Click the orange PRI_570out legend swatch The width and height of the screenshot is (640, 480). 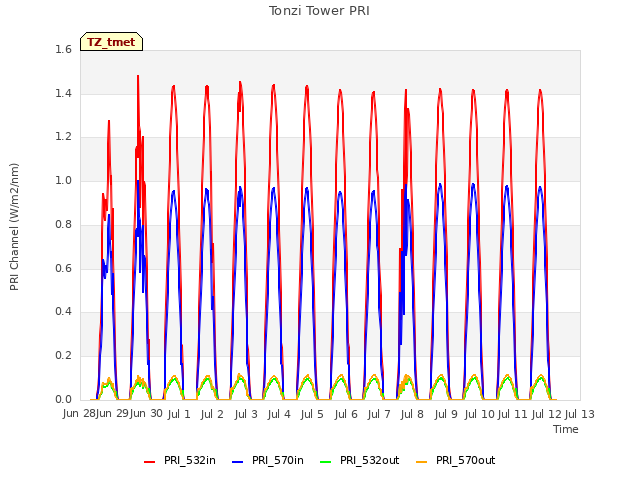coord(422,461)
